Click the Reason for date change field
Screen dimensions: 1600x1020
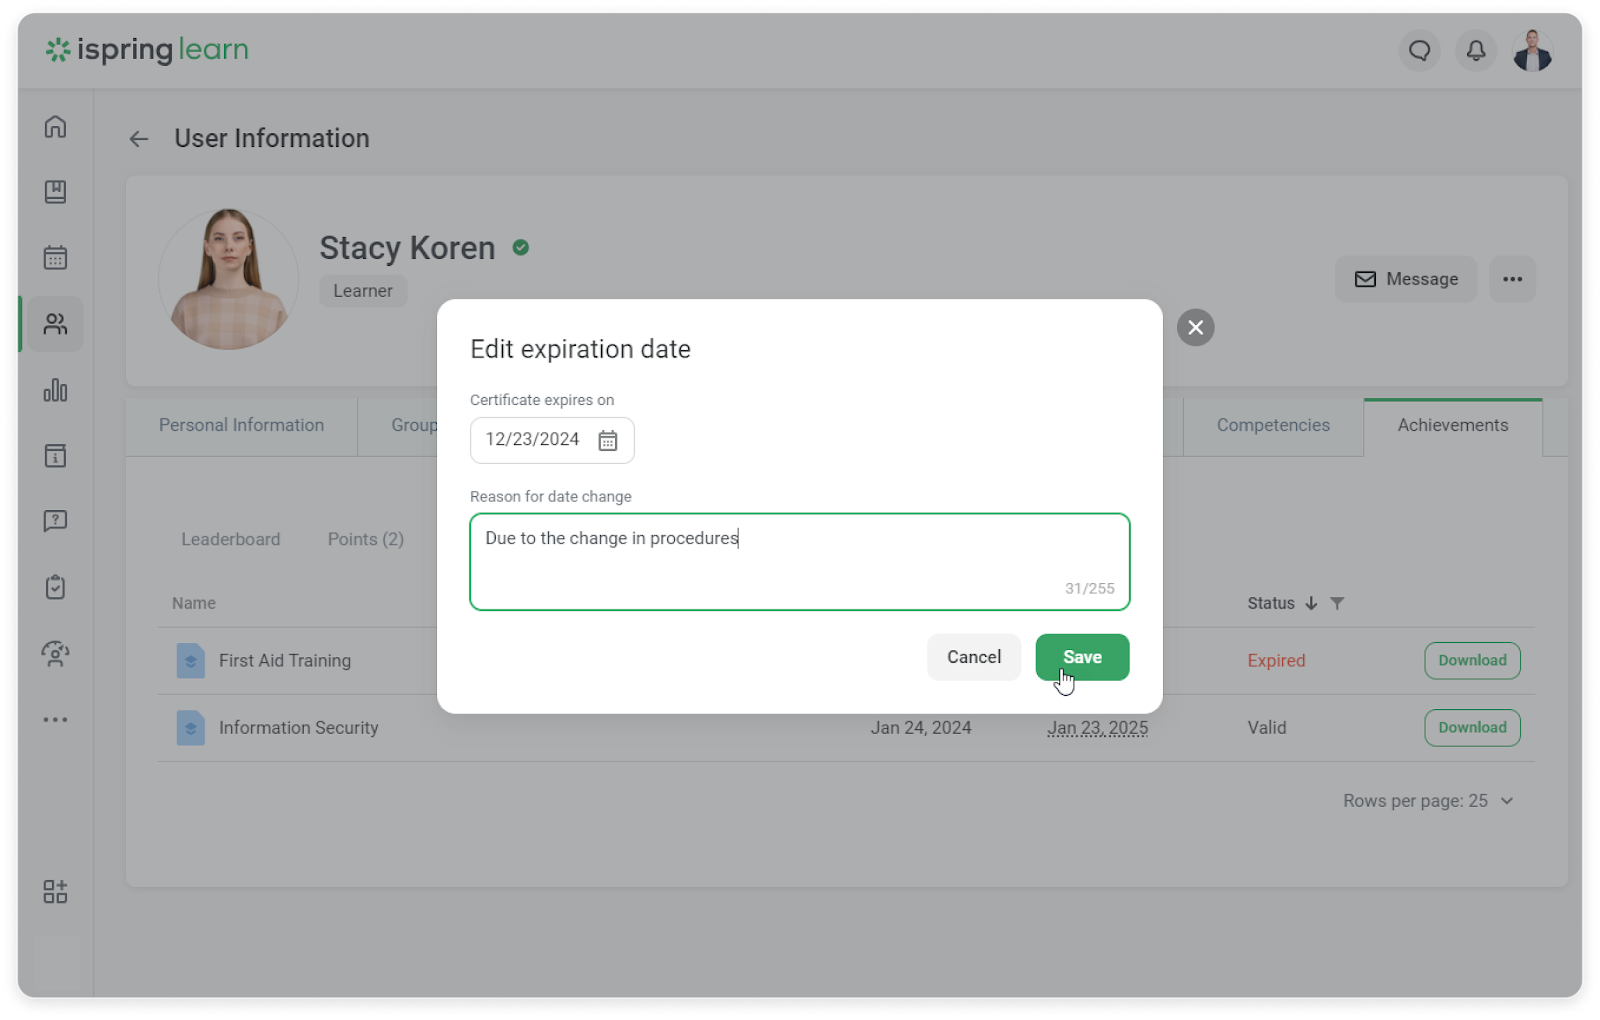pyautogui.click(x=799, y=561)
